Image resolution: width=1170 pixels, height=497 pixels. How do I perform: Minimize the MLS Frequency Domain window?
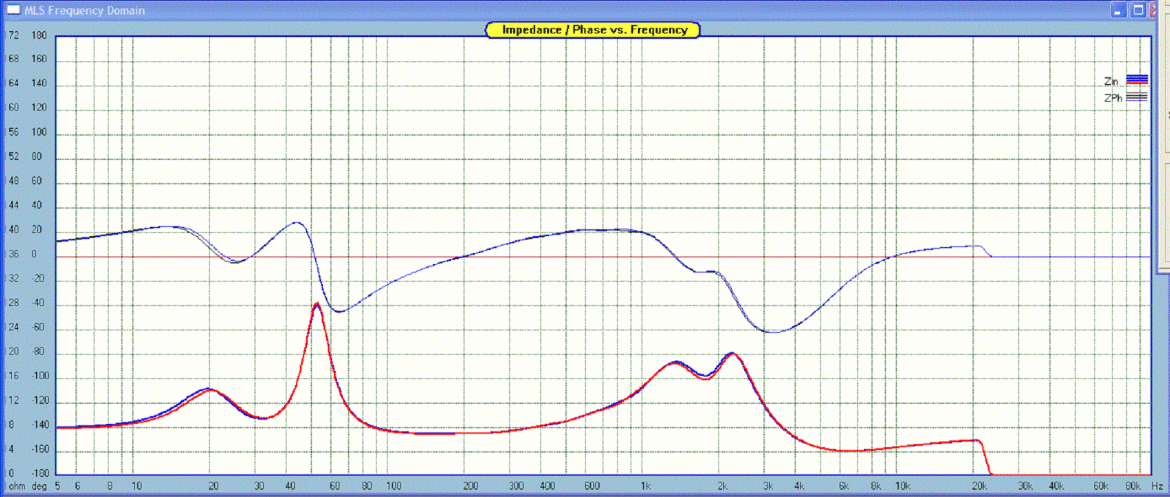coord(1117,10)
